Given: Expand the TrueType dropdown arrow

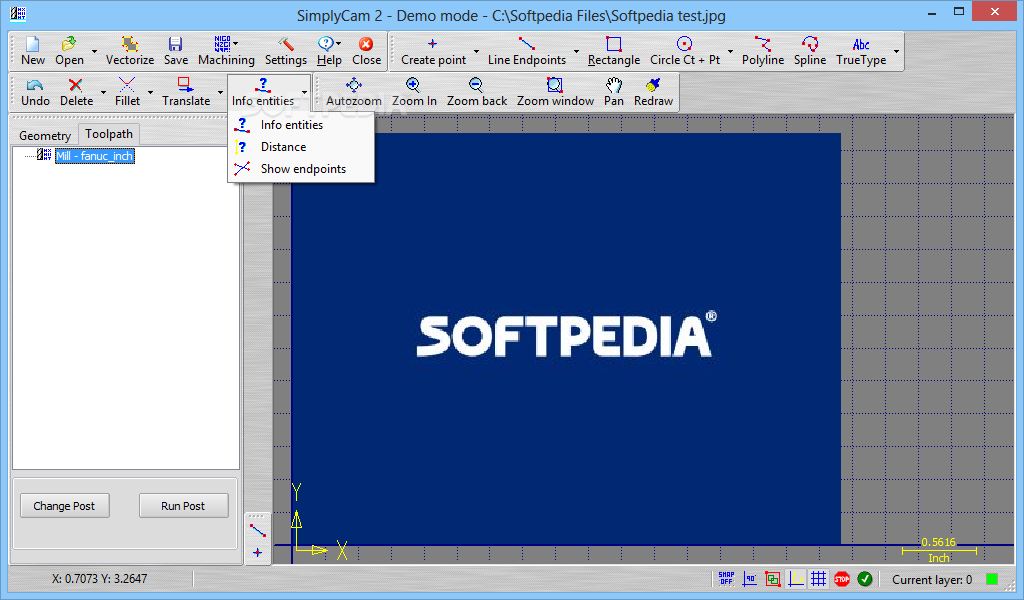Looking at the screenshot, I should pyautogui.click(x=896, y=51).
